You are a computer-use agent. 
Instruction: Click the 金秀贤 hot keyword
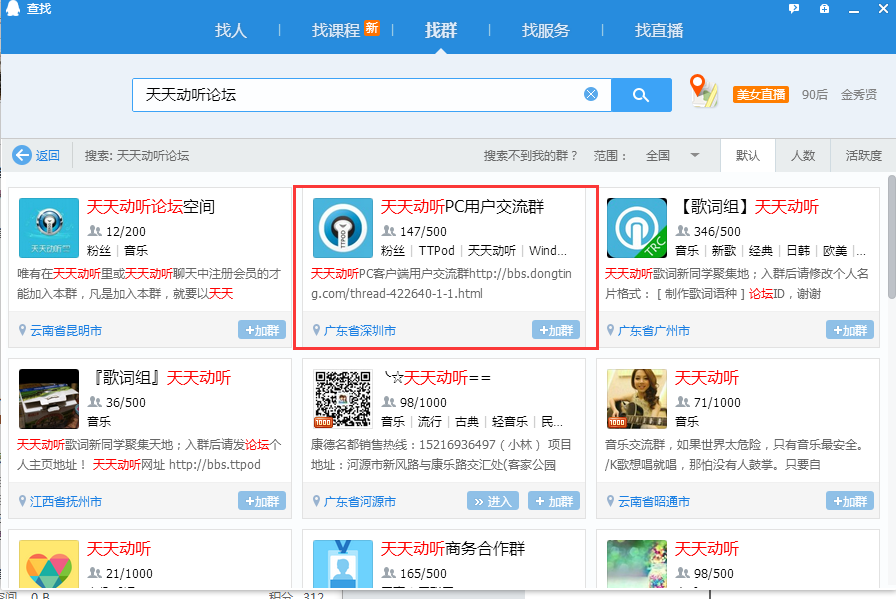[858, 94]
